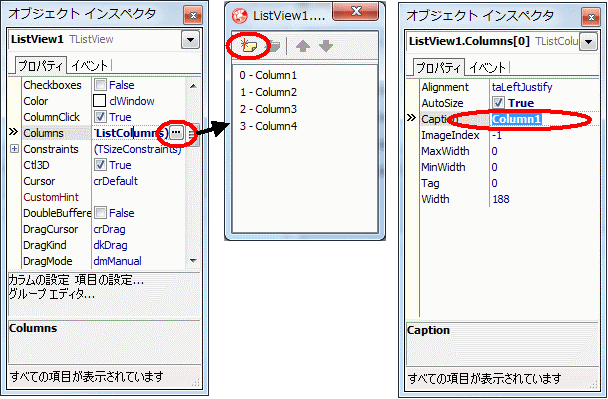608x399 pixels.
Task: Select the Columns property name
Action: pos(43,133)
